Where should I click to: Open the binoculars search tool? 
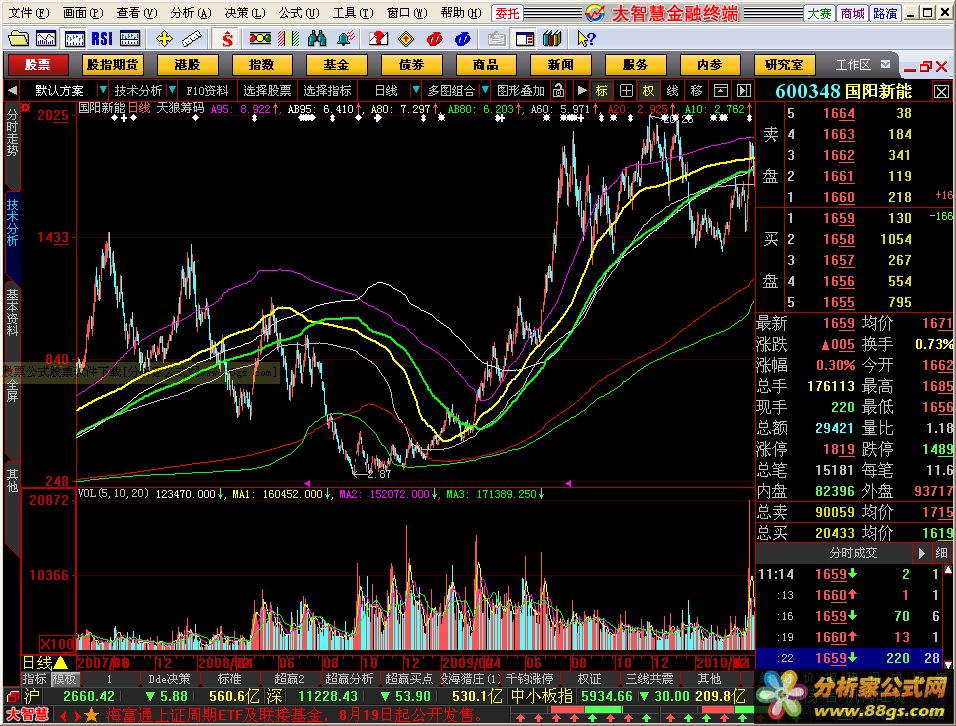(x=317, y=39)
